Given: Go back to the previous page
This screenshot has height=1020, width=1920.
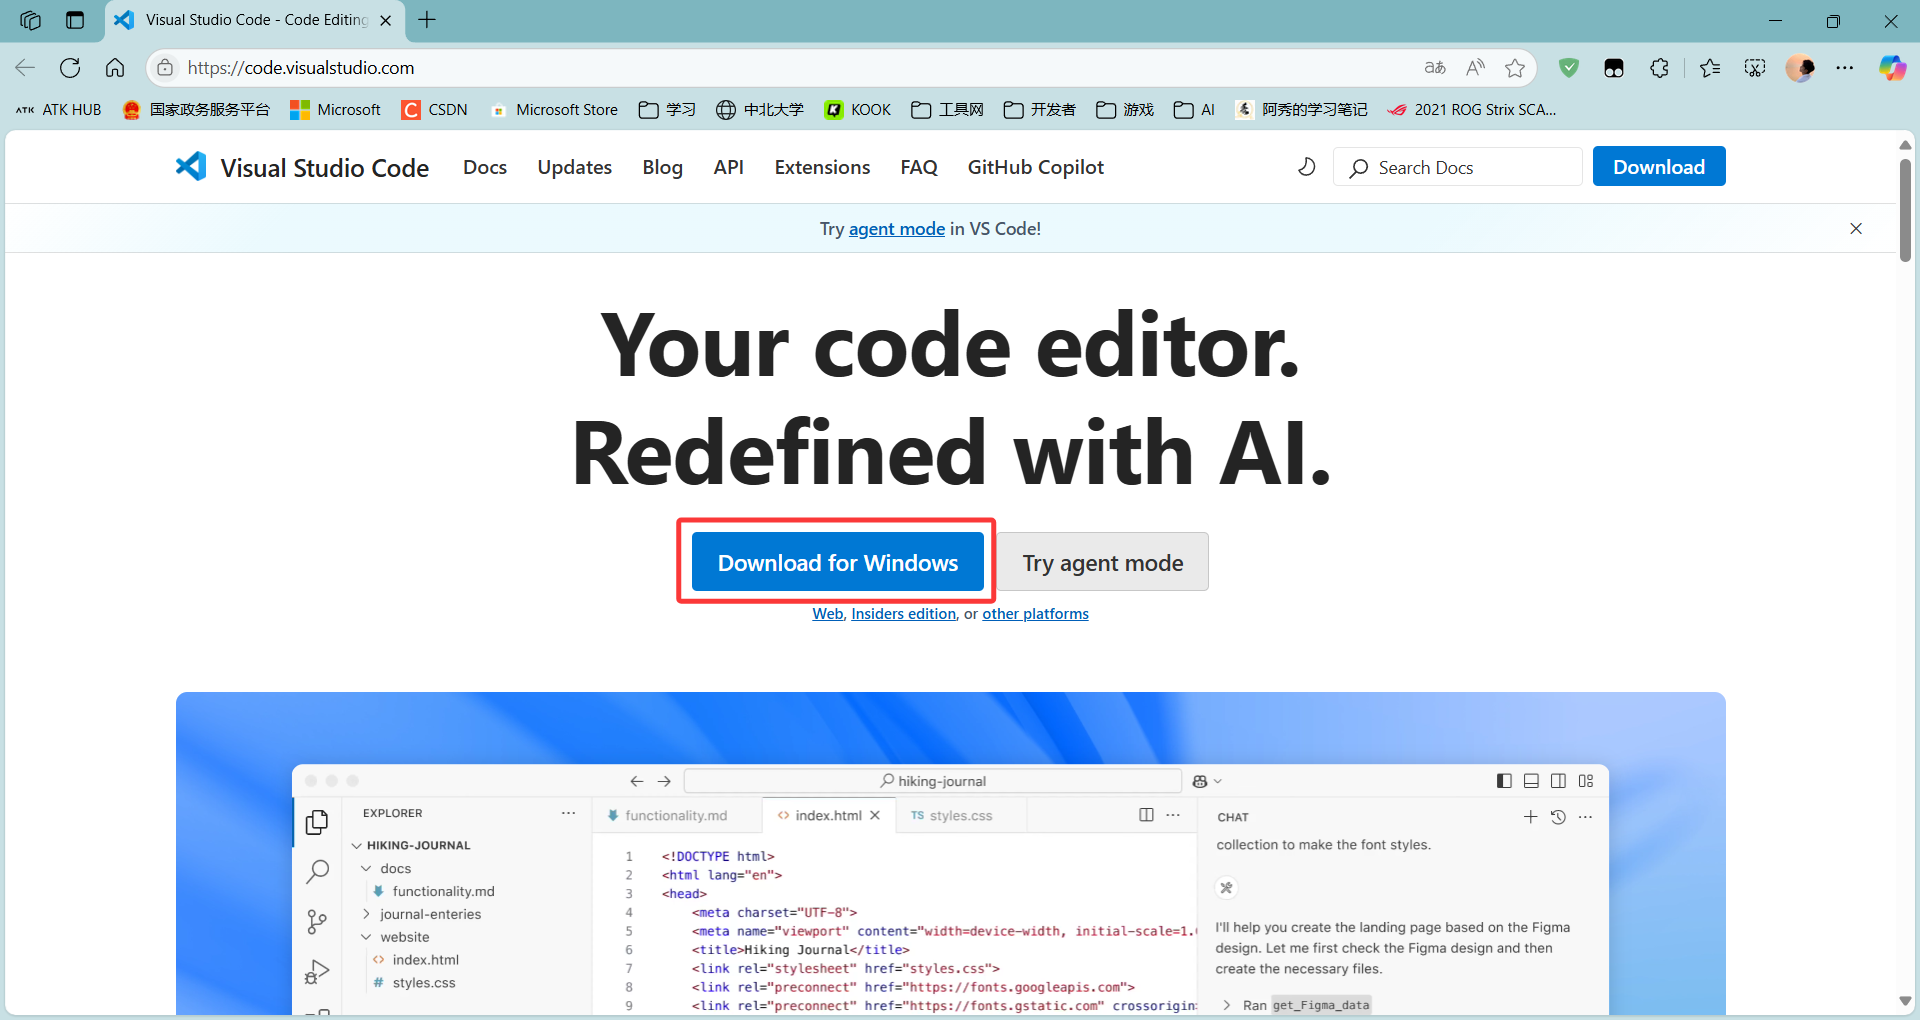Looking at the screenshot, I should tap(25, 68).
